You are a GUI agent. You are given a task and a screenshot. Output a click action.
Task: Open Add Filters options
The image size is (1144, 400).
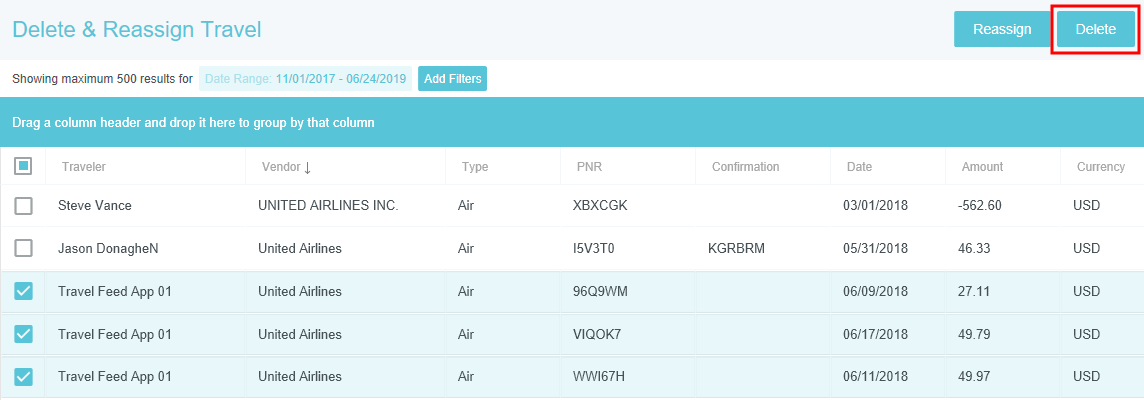tap(452, 78)
